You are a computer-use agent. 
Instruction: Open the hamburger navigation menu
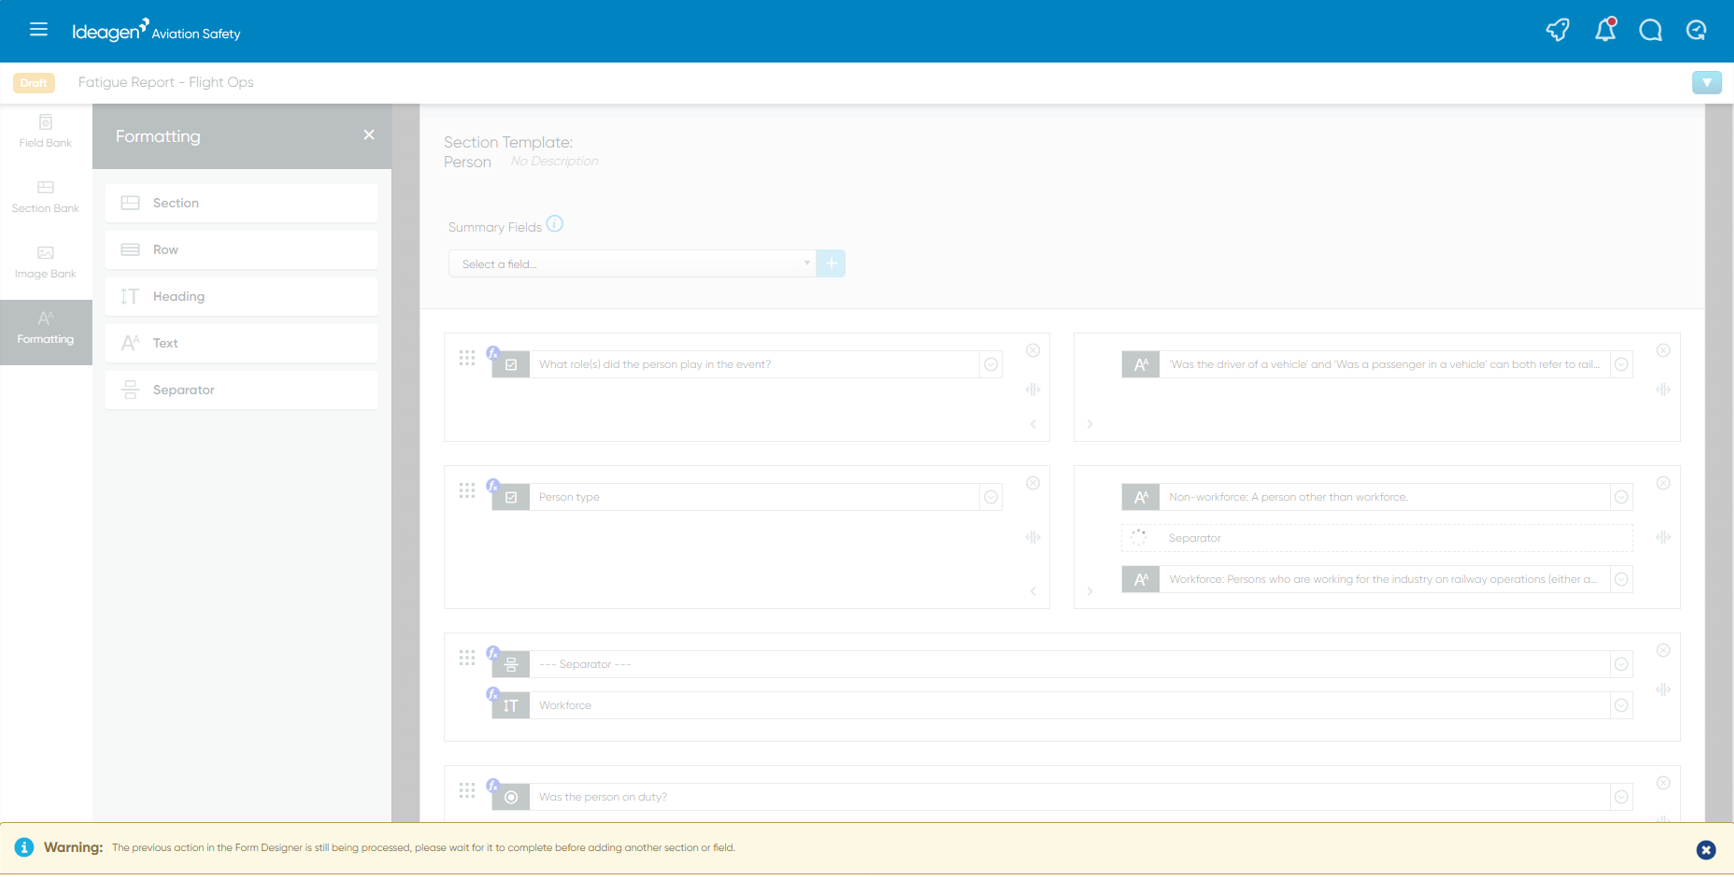click(x=38, y=30)
